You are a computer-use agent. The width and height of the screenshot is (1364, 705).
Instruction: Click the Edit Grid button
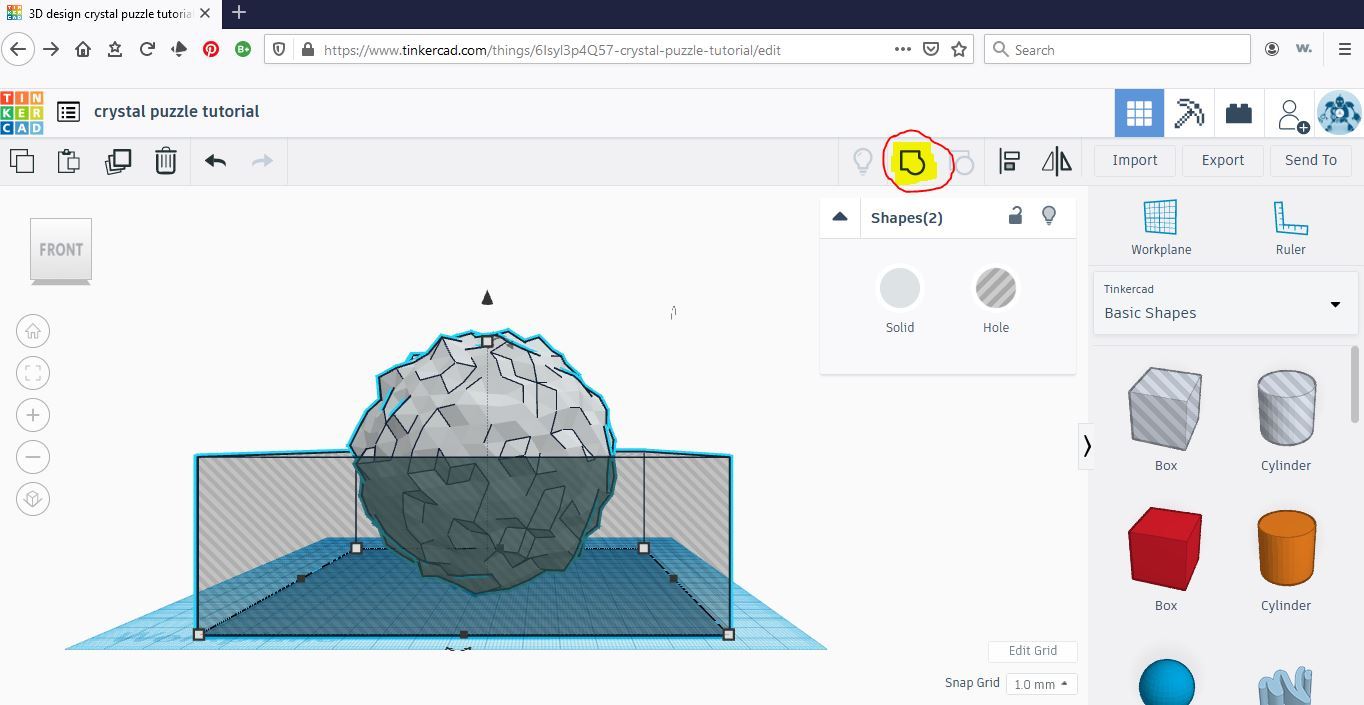click(x=1032, y=650)
